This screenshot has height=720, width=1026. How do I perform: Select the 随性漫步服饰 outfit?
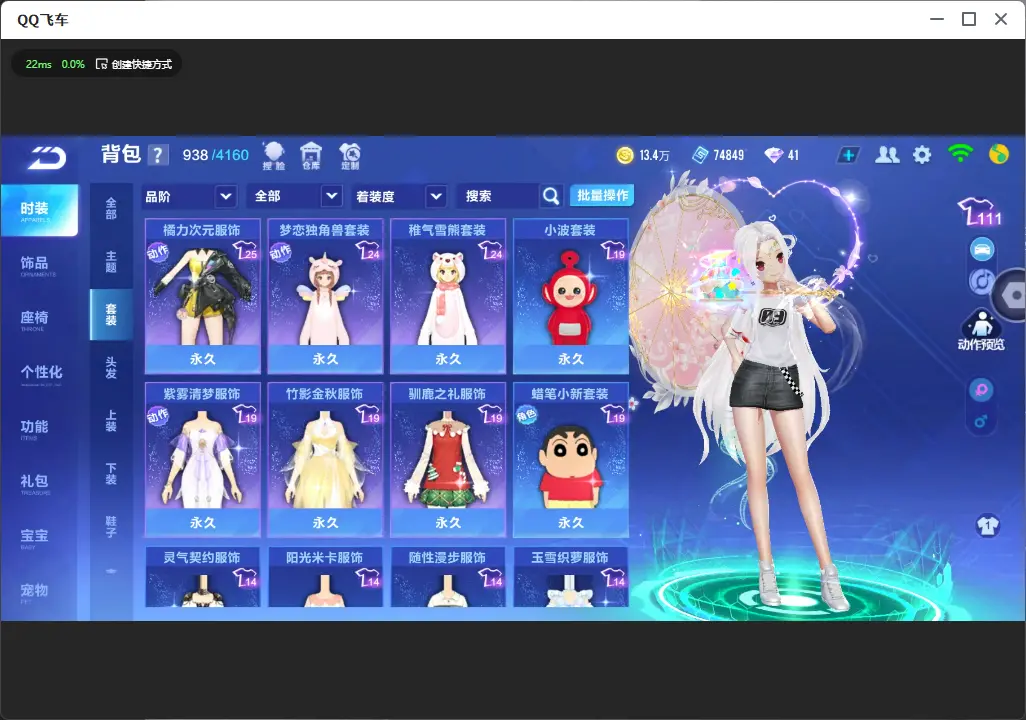coord(448,577)
